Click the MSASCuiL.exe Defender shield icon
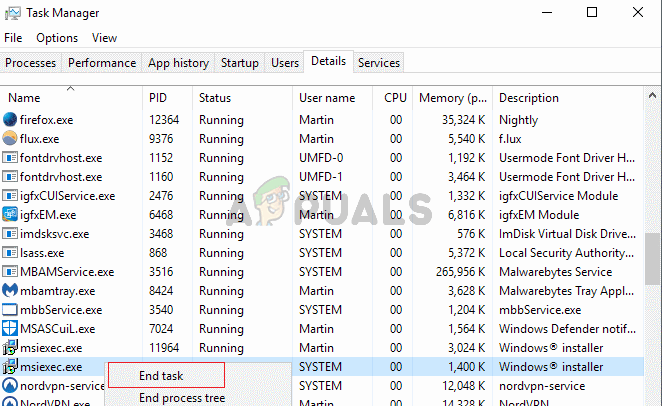Screen dimensions: 662x406 tap(10, 328)
